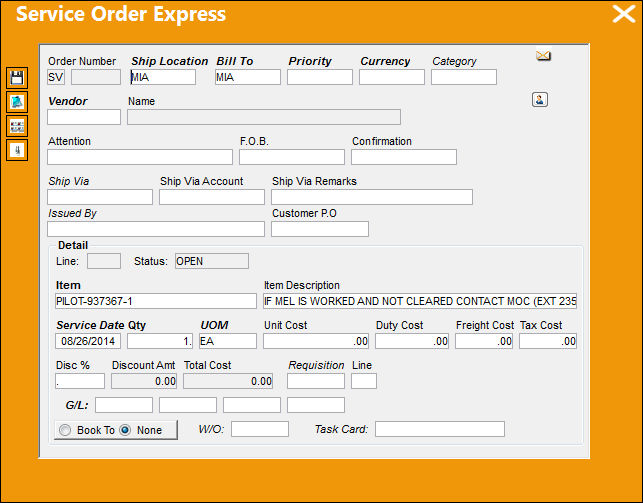This screenshot has width=643, height=503.
Task: Click the Service Date field 08/26/2014
Action: pyautogui.click(x=88, y=341)
